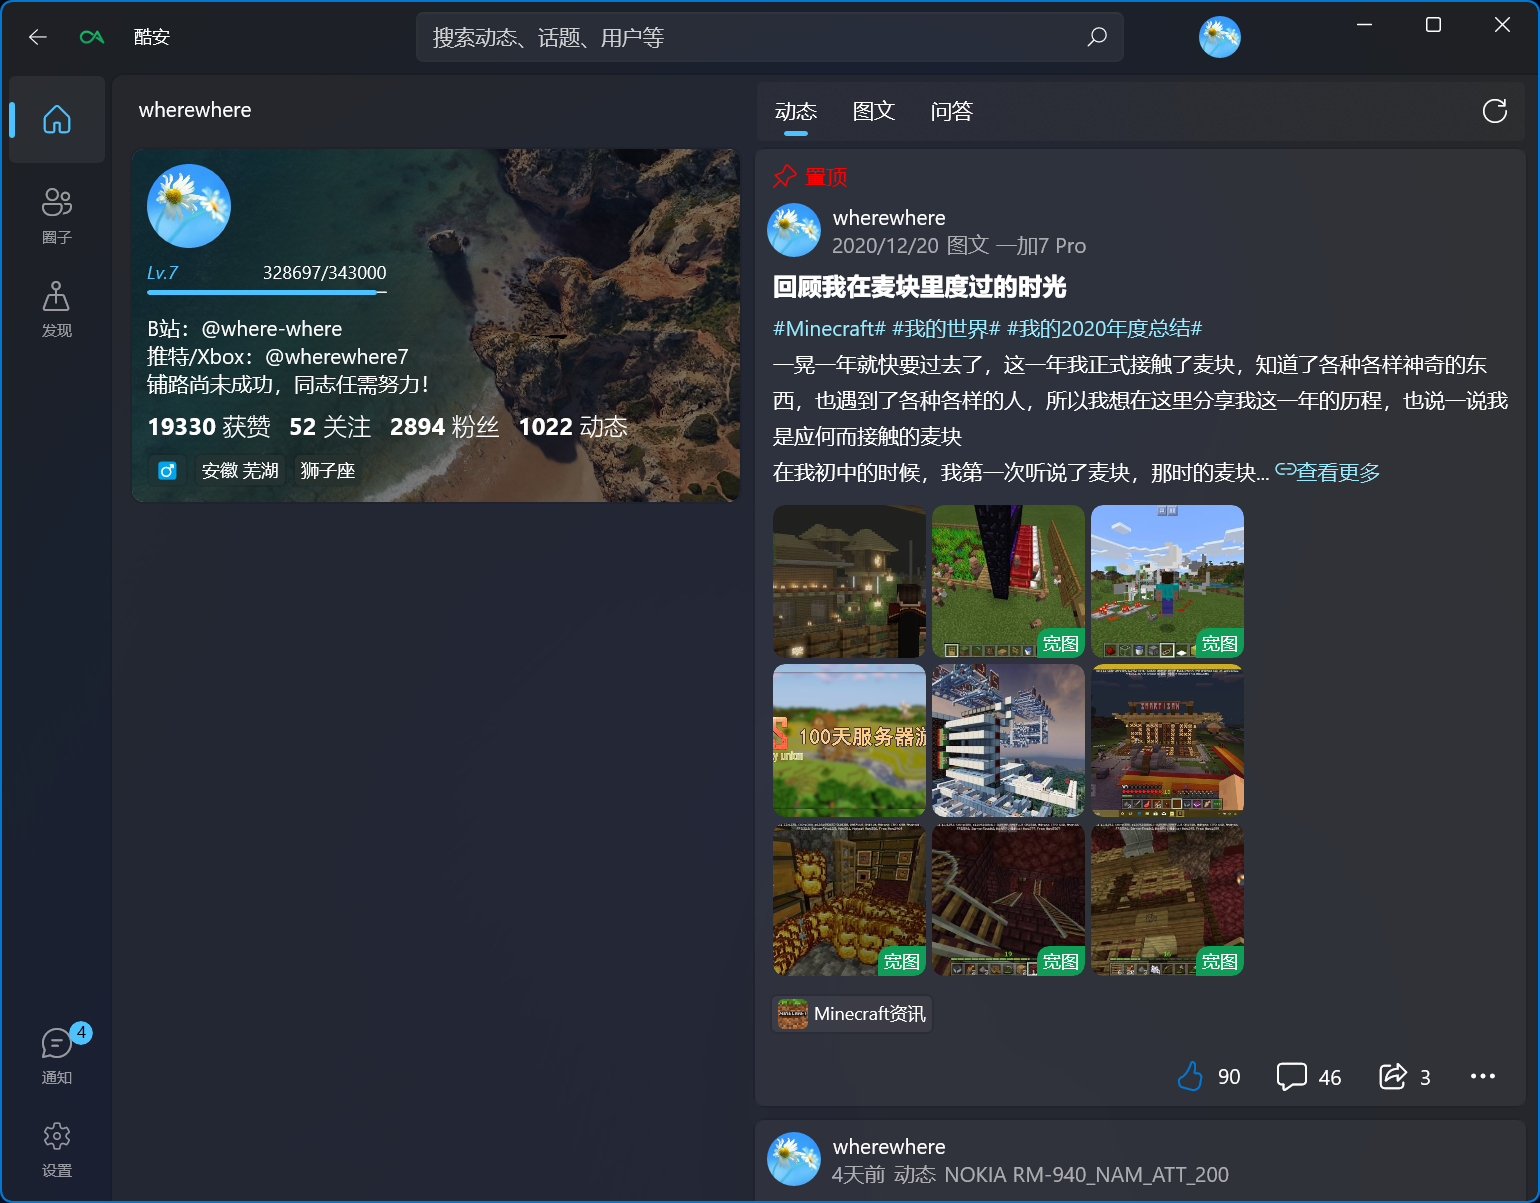Click the male gender icon badge
The height and width of the screenshot is (1203, 1540).
click(x=167, y=470)
